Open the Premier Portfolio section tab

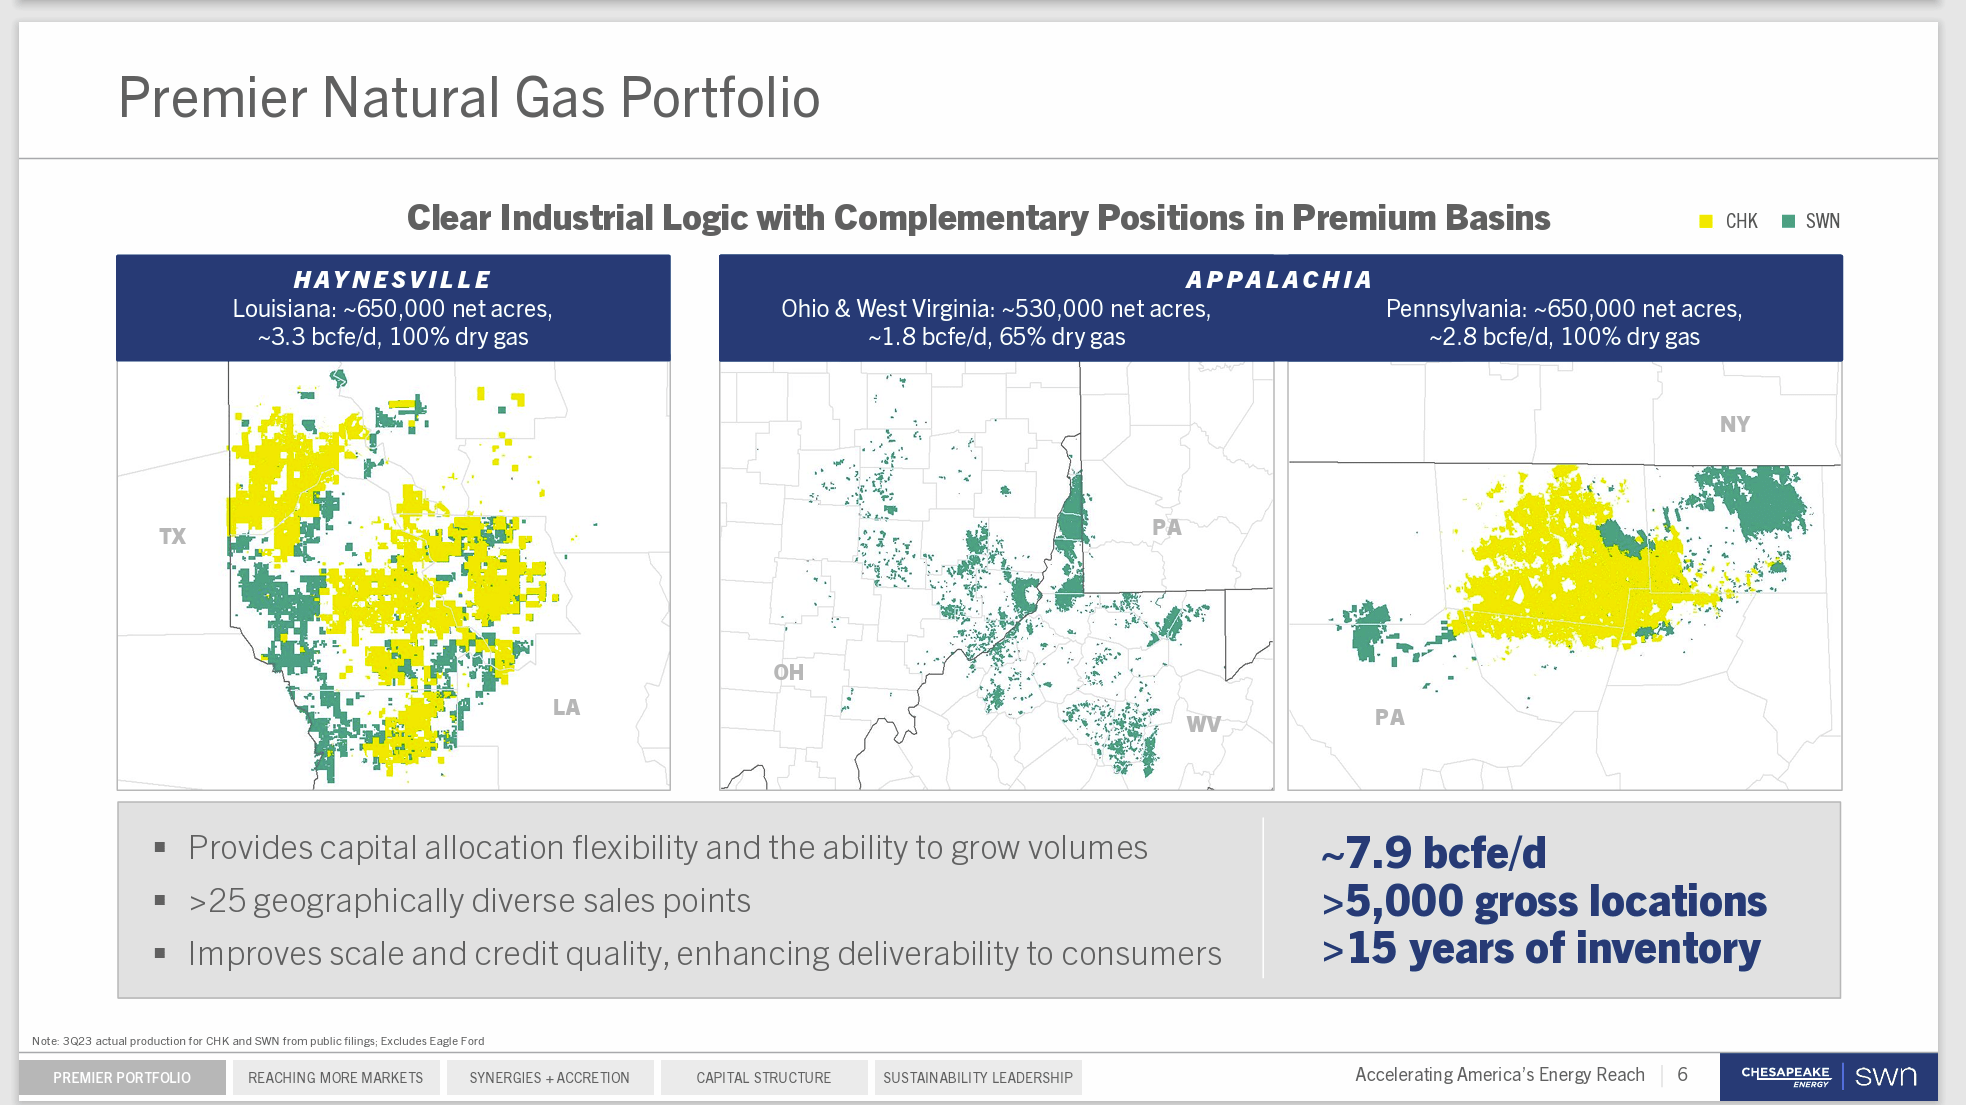[x=122, y=1077]
